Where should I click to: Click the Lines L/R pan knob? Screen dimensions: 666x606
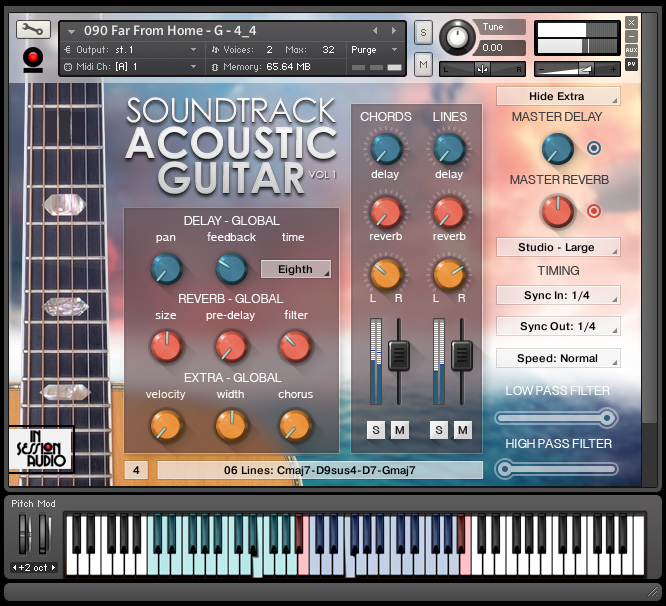(x=449, y=274)
